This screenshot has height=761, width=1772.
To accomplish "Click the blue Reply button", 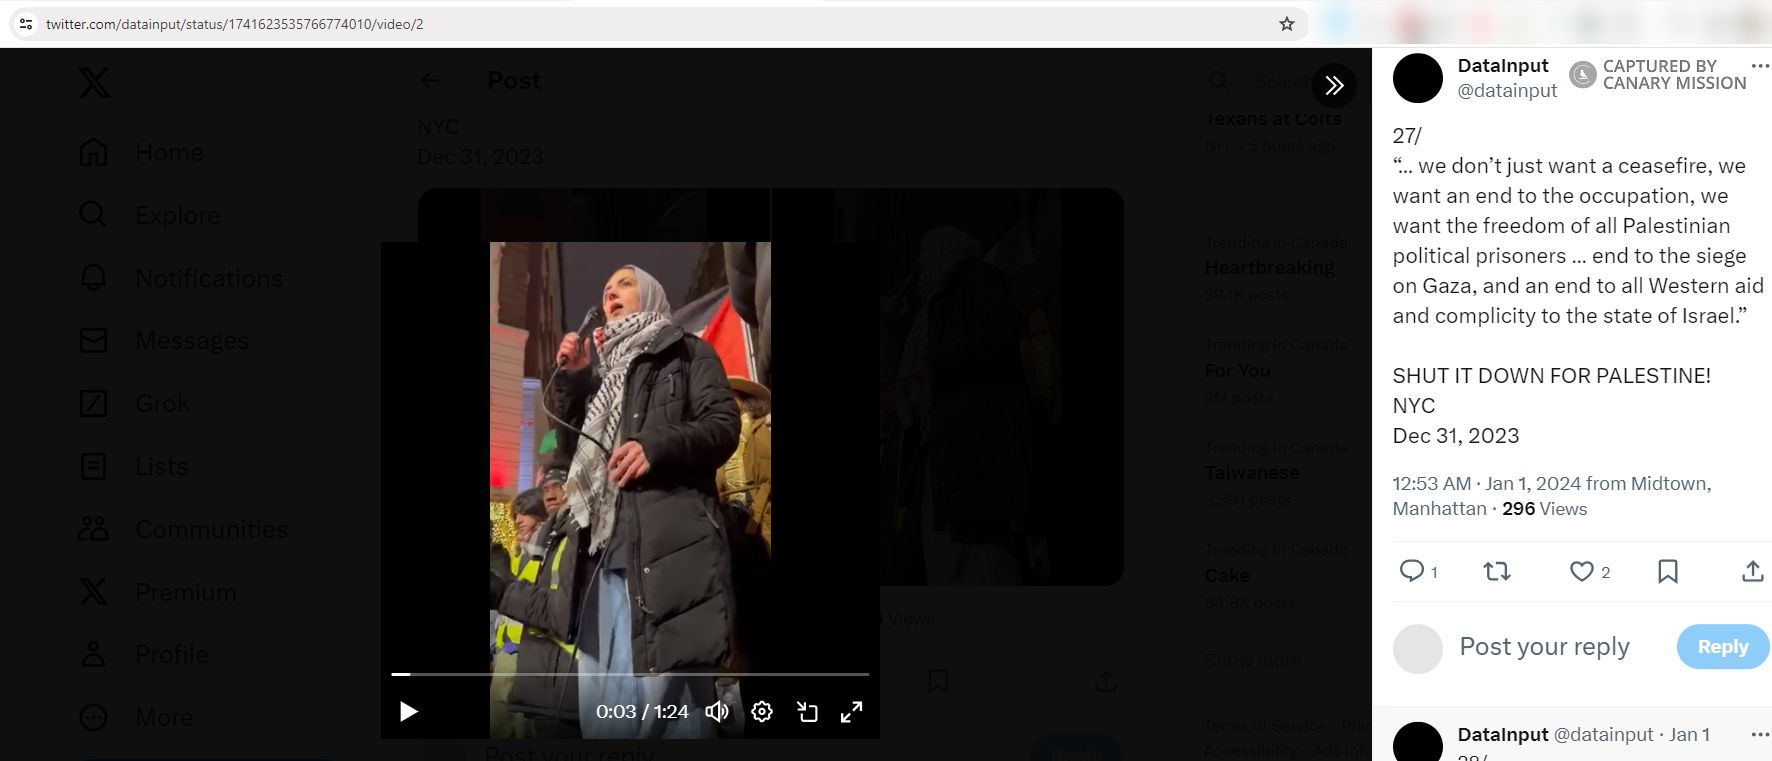I will pos(1722,647).
